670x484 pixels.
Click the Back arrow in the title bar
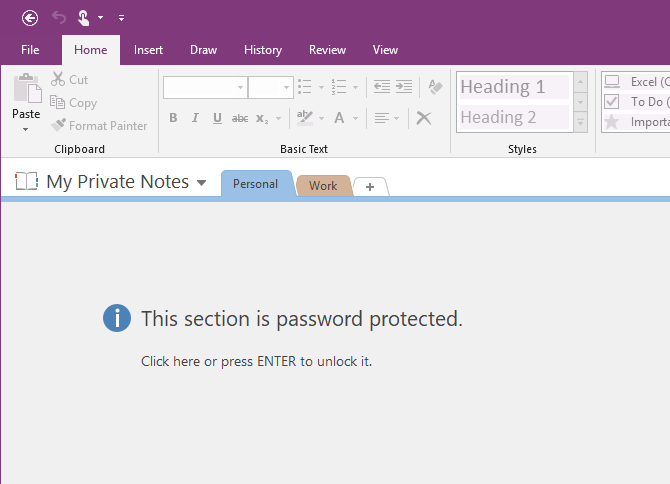pos(30,17)
